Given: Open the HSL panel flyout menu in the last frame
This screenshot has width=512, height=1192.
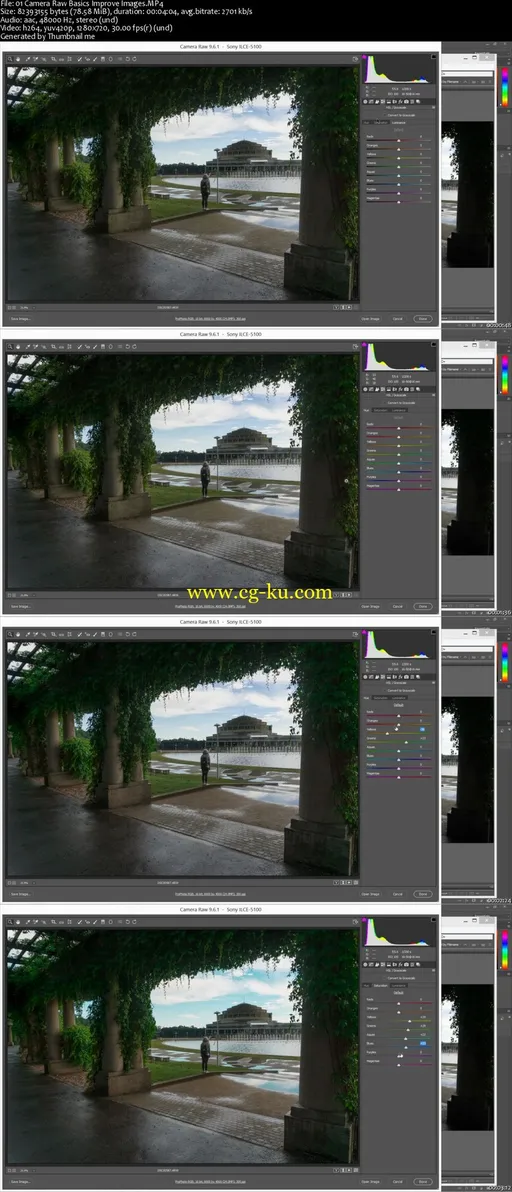Looking at the screenshot, I should point(434,971).
